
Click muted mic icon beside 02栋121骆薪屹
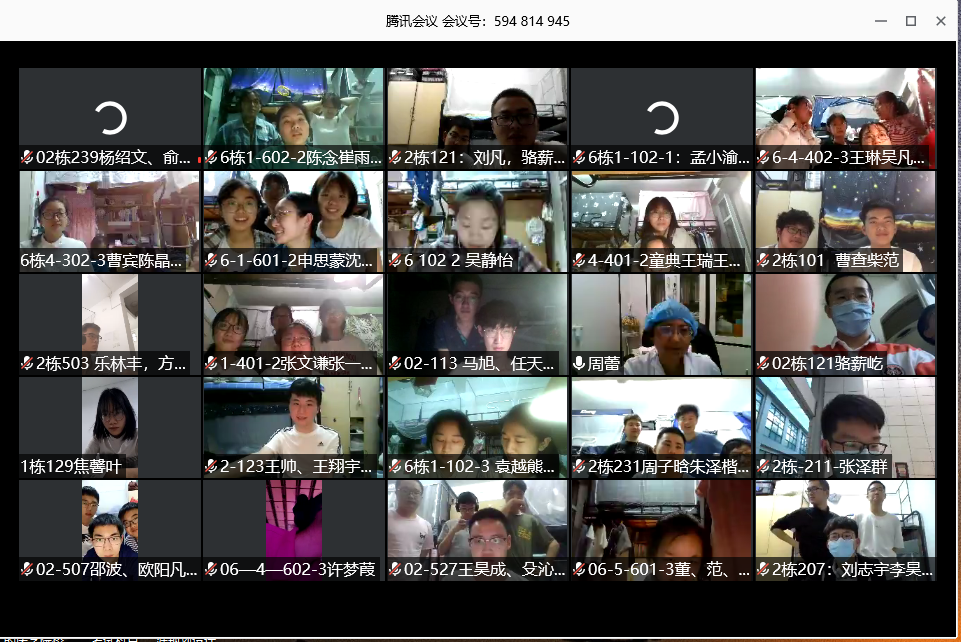coord(764,364)
